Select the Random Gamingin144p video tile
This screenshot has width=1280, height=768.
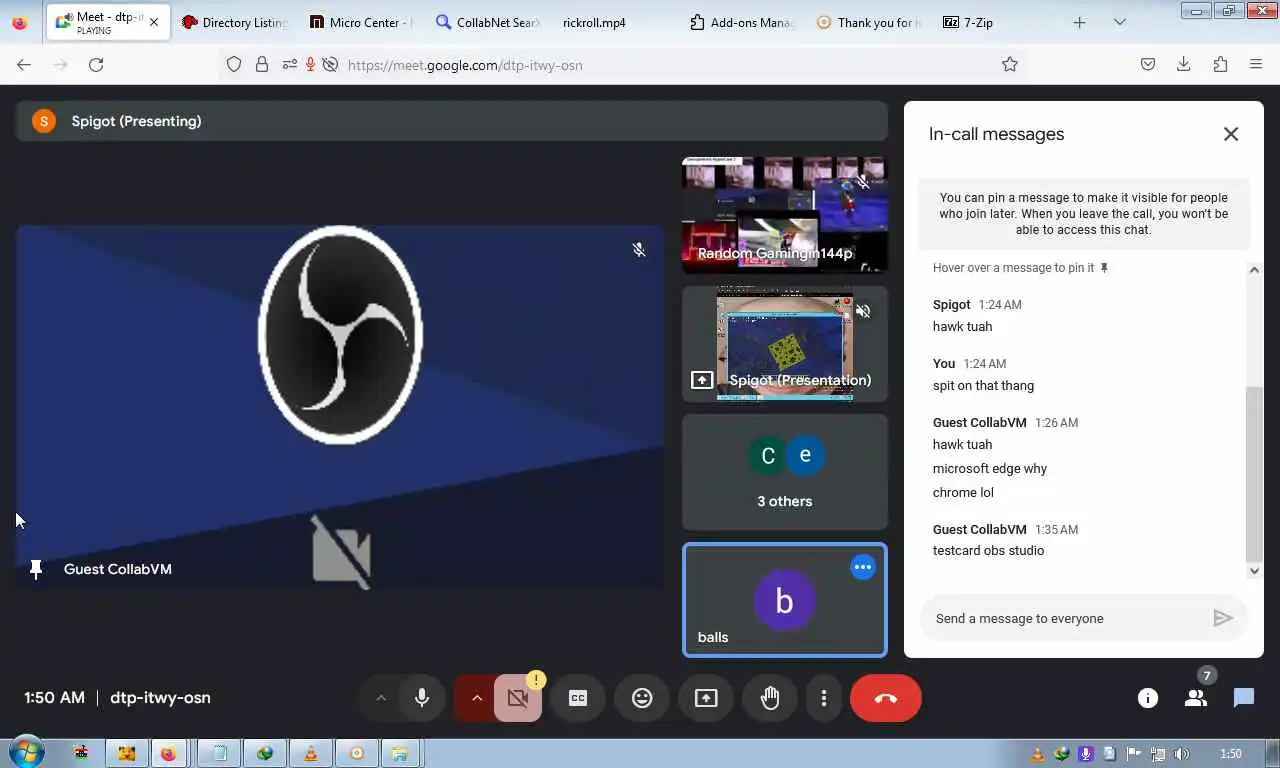tap(785, 214)
